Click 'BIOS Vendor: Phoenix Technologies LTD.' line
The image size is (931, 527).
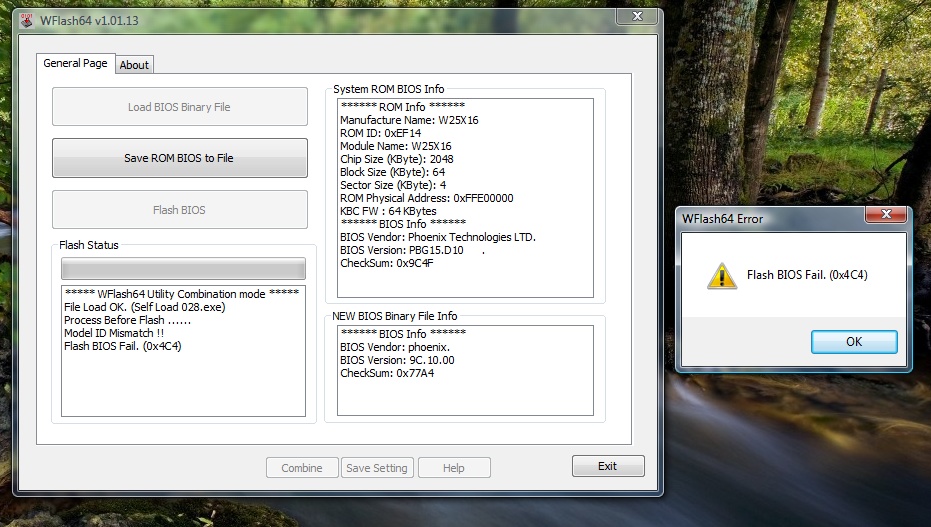438,237
